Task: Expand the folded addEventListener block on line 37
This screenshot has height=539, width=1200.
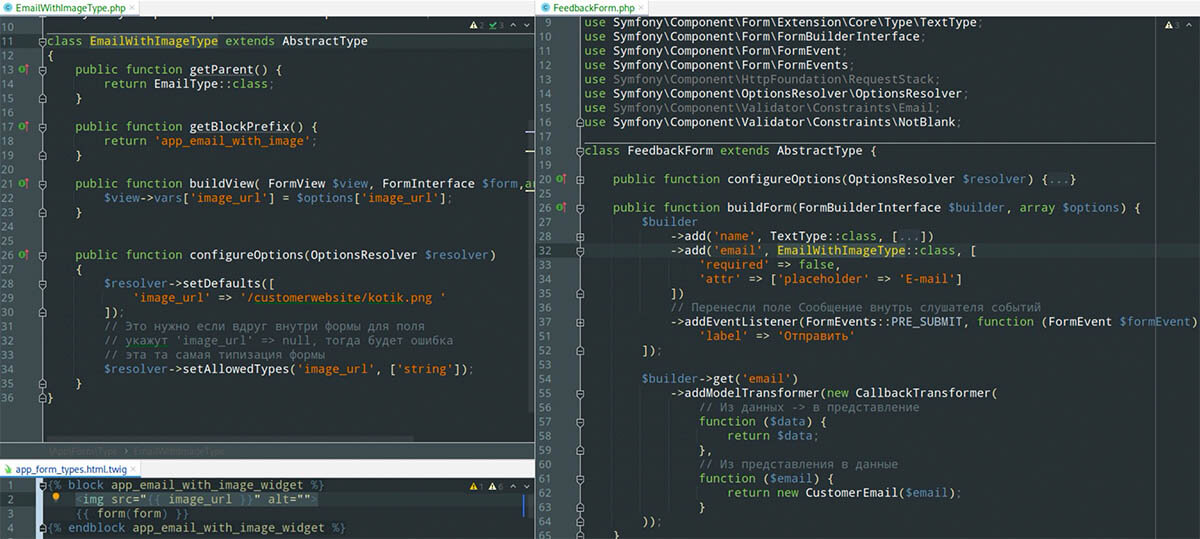Action: click(581, 321)
